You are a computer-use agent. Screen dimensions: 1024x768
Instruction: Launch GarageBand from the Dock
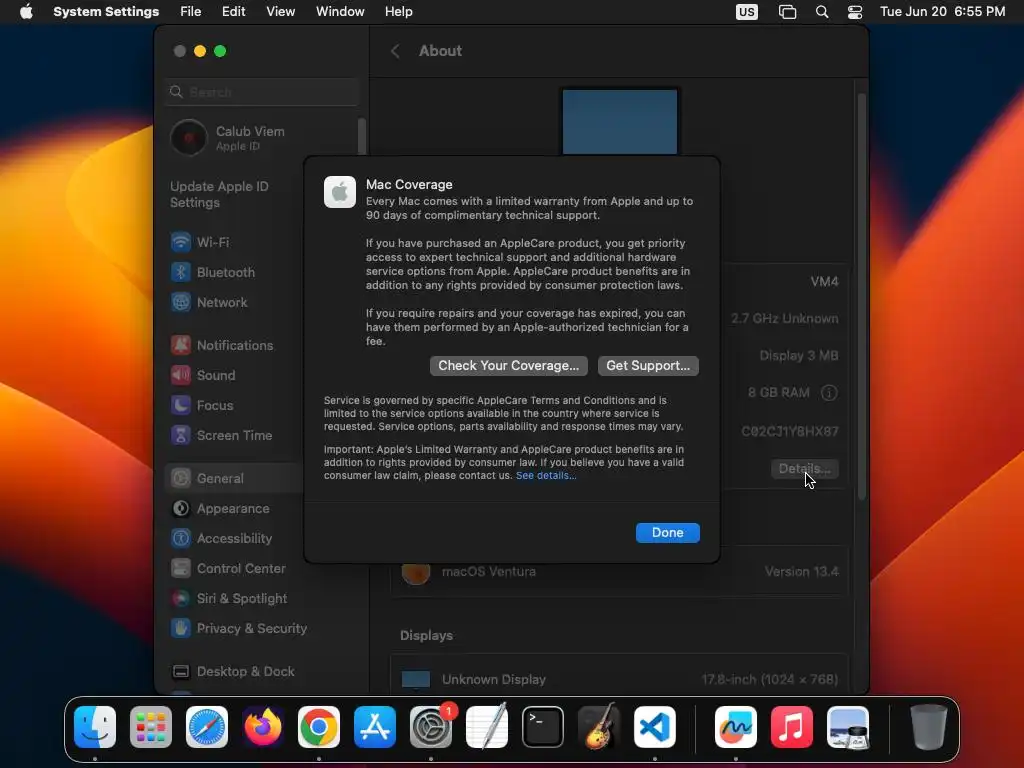599,727
